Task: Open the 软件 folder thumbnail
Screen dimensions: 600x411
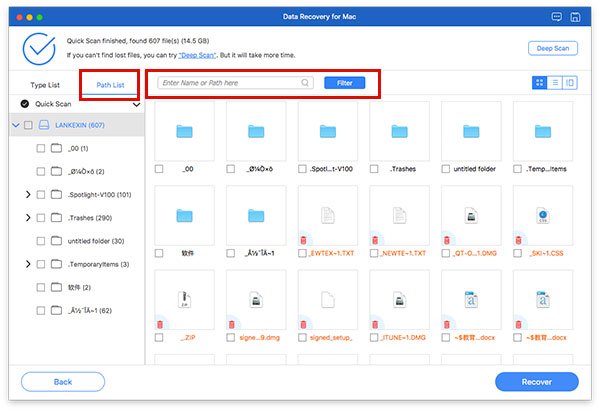Action: tap(184, 215)
